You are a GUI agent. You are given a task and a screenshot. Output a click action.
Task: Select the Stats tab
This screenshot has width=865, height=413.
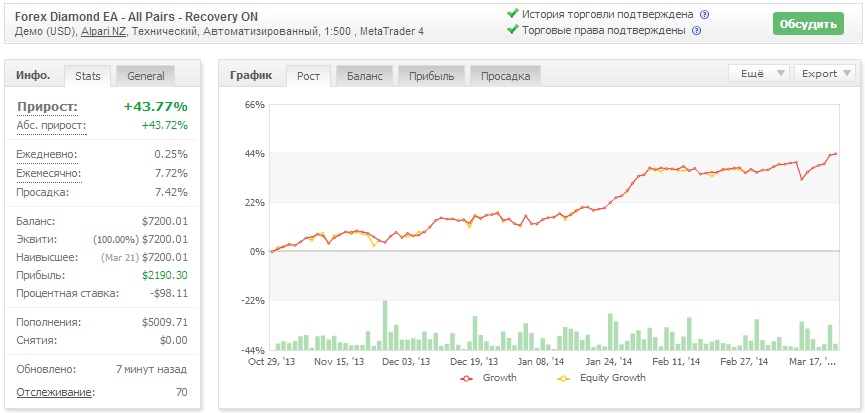tap(88, 75)
